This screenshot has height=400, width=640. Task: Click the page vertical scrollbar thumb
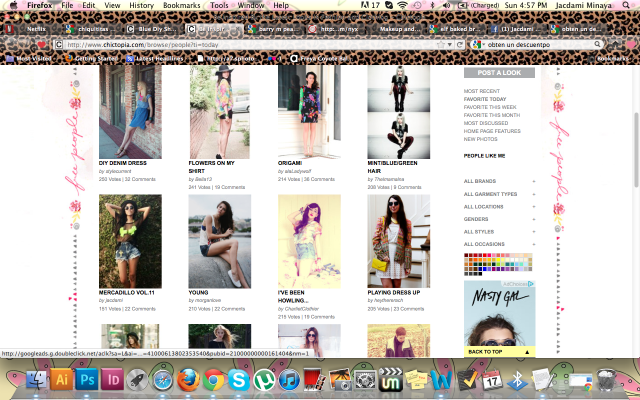coord(636,149)
